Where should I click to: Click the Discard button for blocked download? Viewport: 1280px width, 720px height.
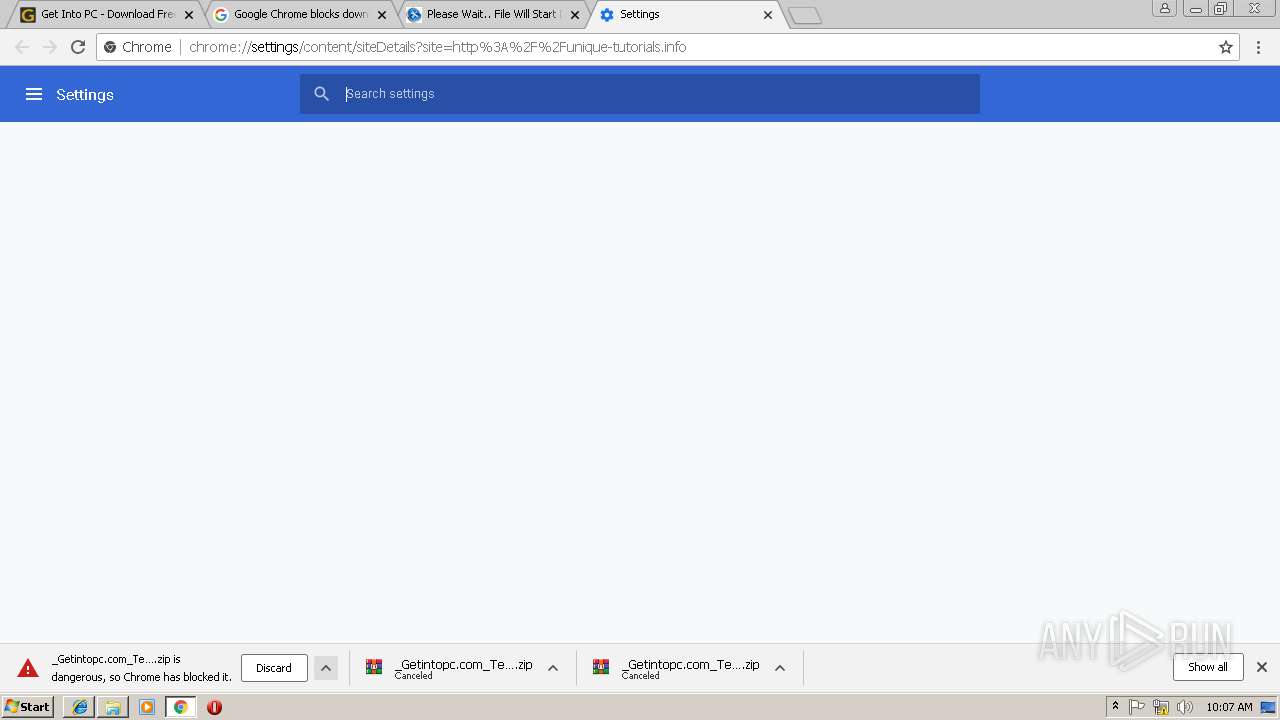pos(274,668)
